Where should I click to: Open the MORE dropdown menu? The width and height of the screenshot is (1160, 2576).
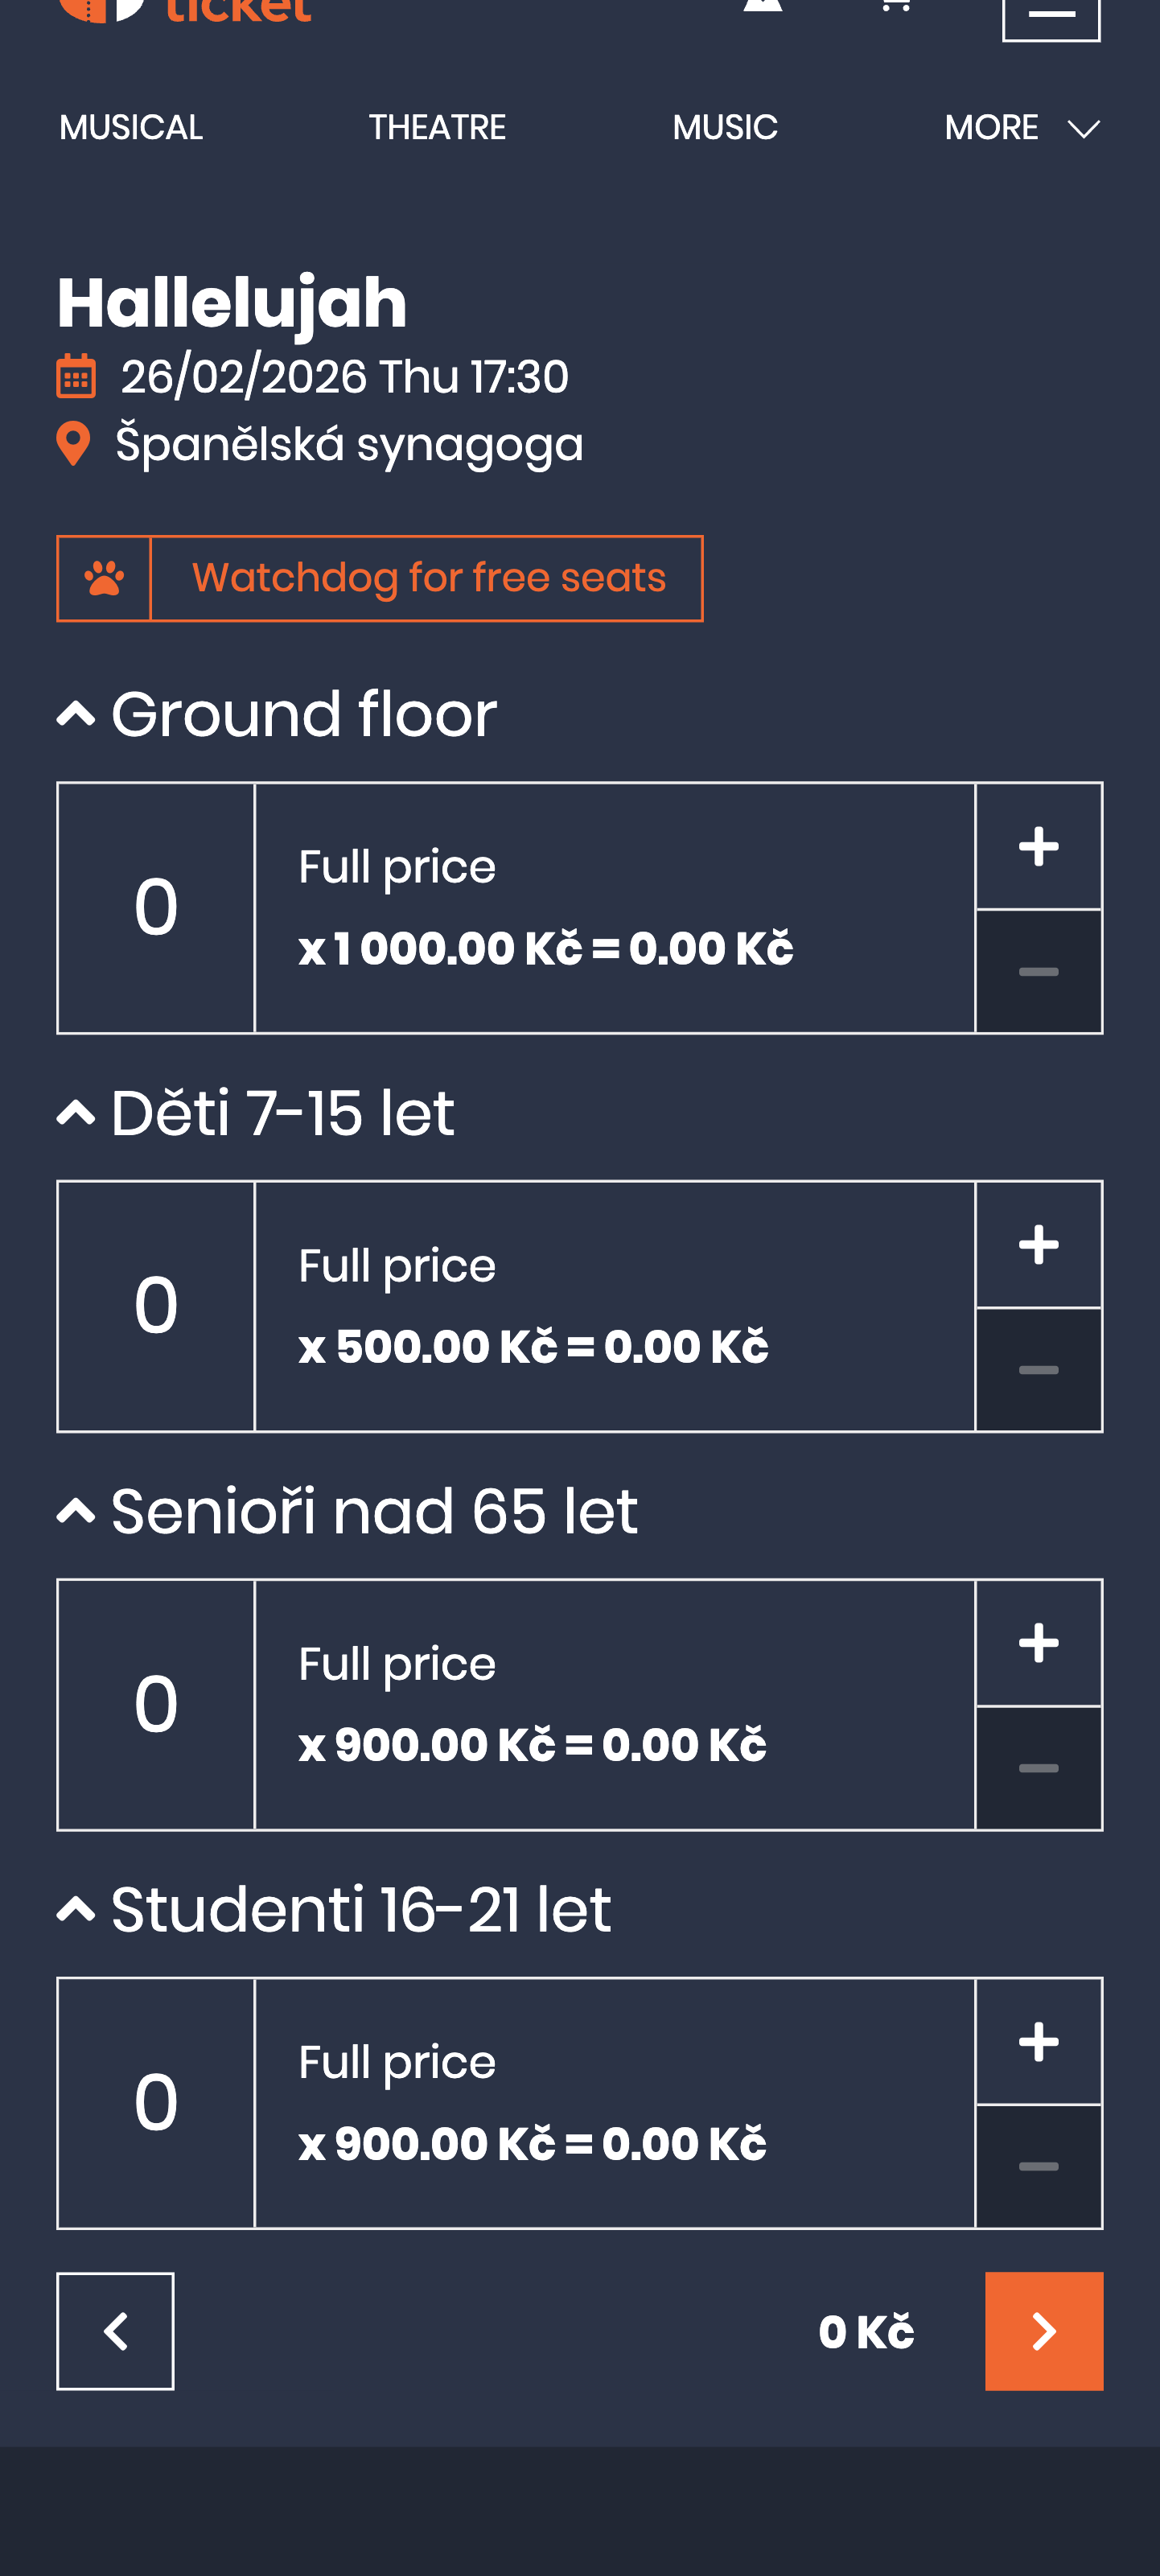[x=1021, y=128]
